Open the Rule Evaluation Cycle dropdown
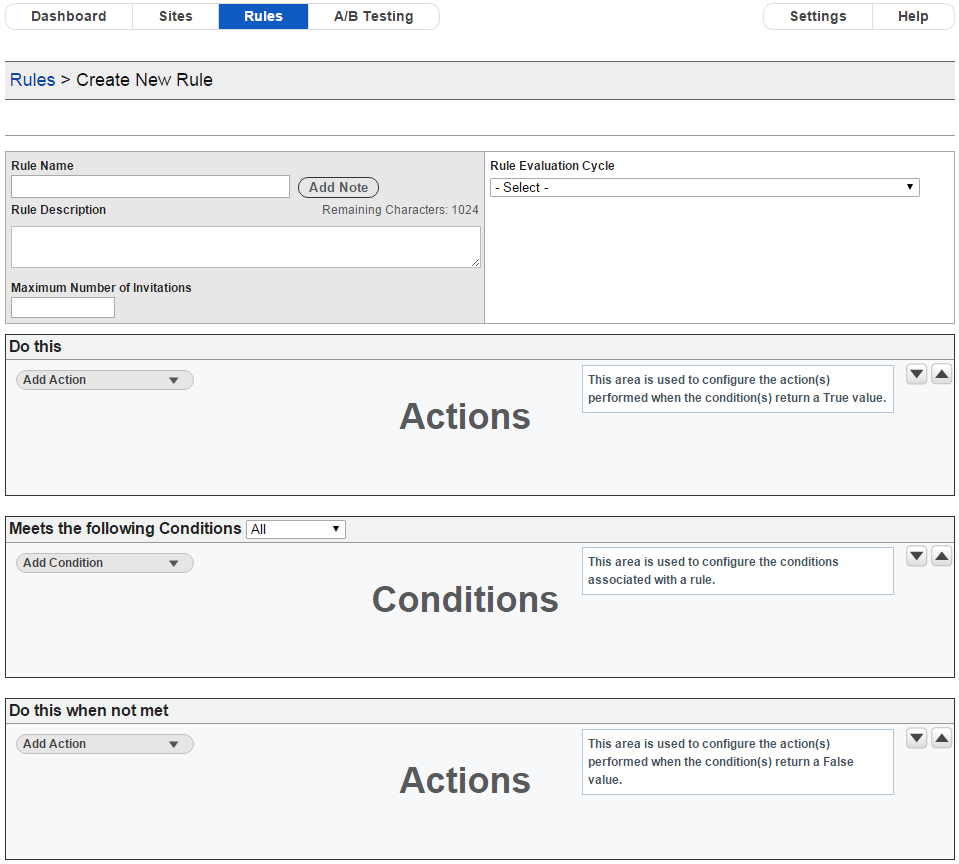The width and height of the screenshot is (959, 864). coord(704,187)
